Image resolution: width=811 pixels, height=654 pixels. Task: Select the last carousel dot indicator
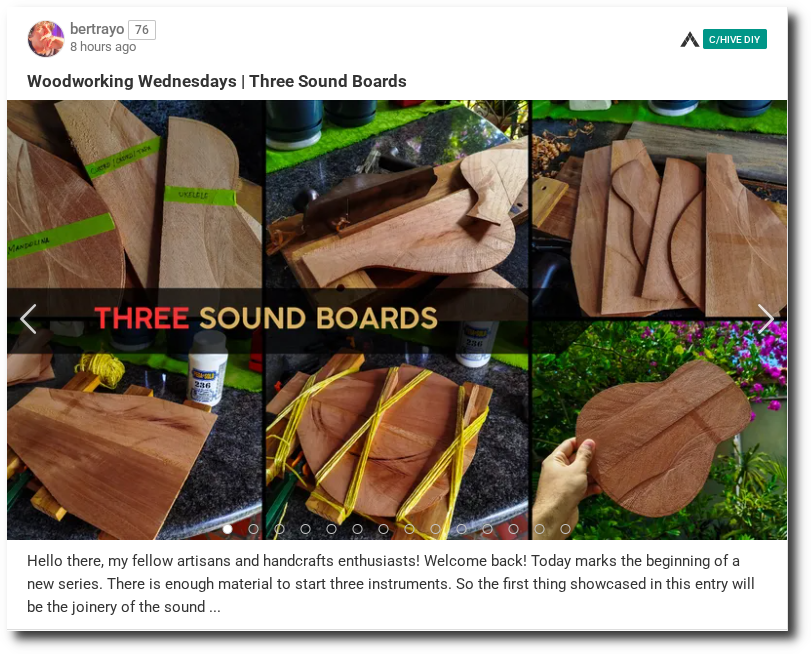pos(565,529)
